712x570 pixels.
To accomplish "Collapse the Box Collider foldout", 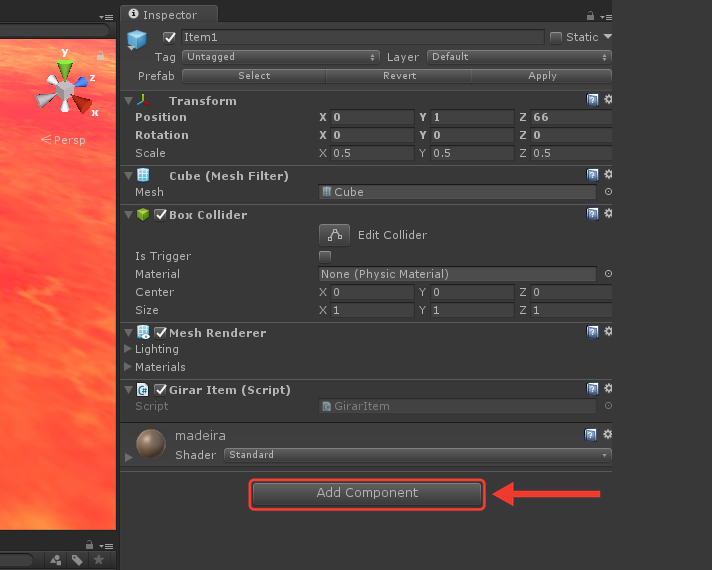I will click(x=129, y=214).
